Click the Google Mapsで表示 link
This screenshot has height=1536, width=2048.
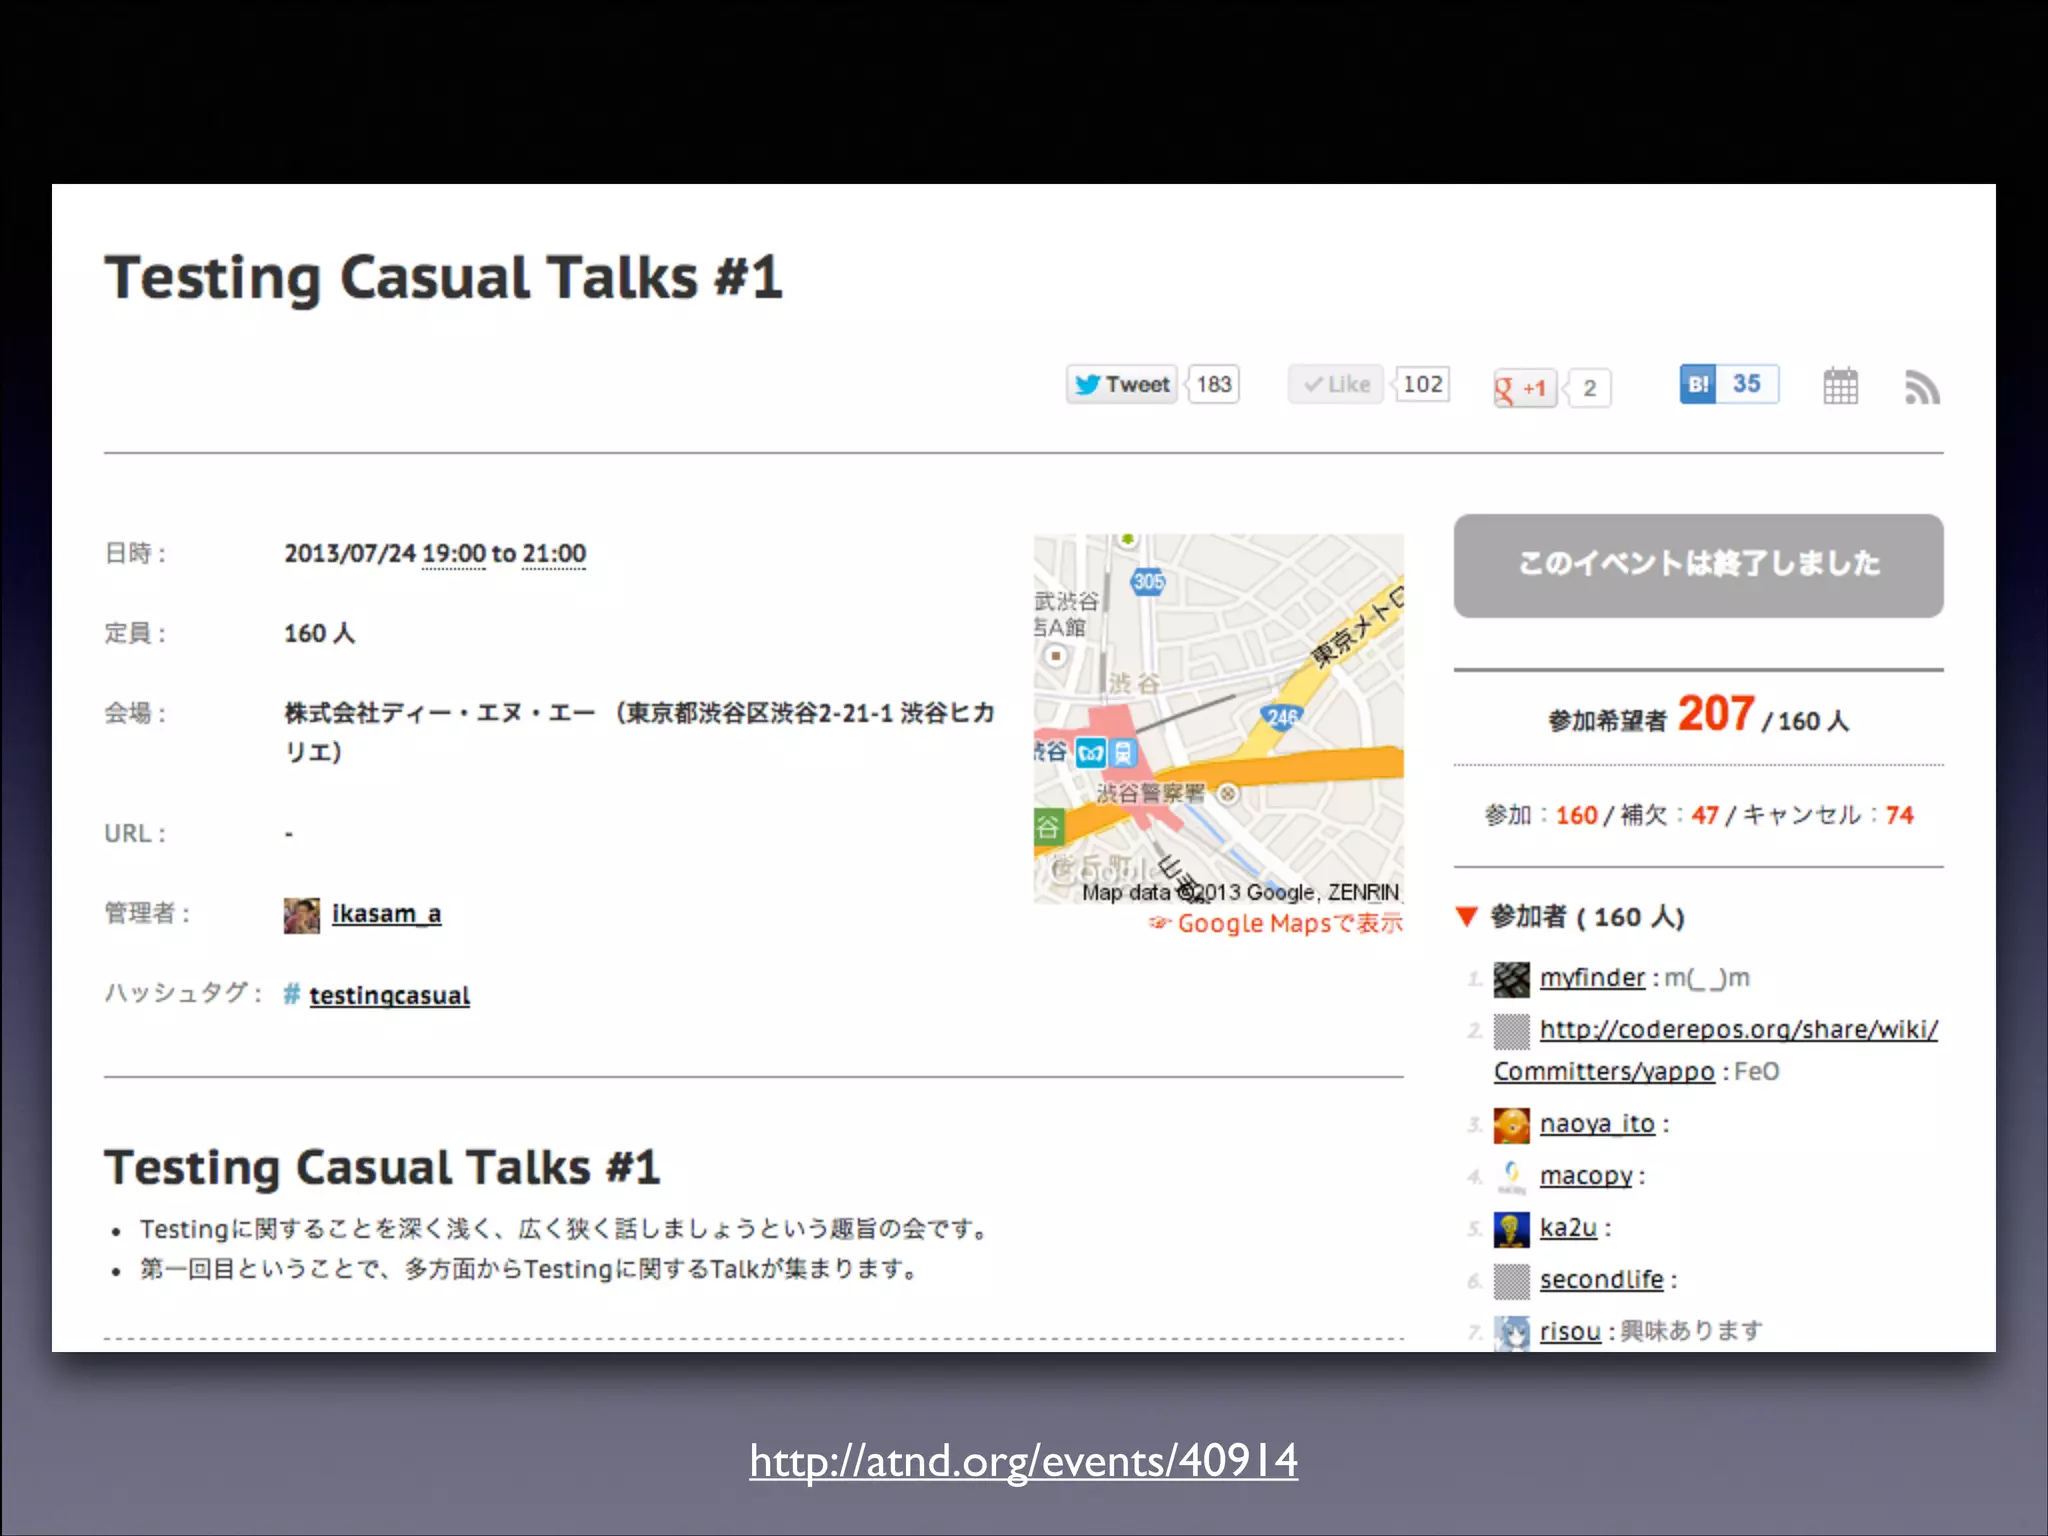click(1288, 923)
